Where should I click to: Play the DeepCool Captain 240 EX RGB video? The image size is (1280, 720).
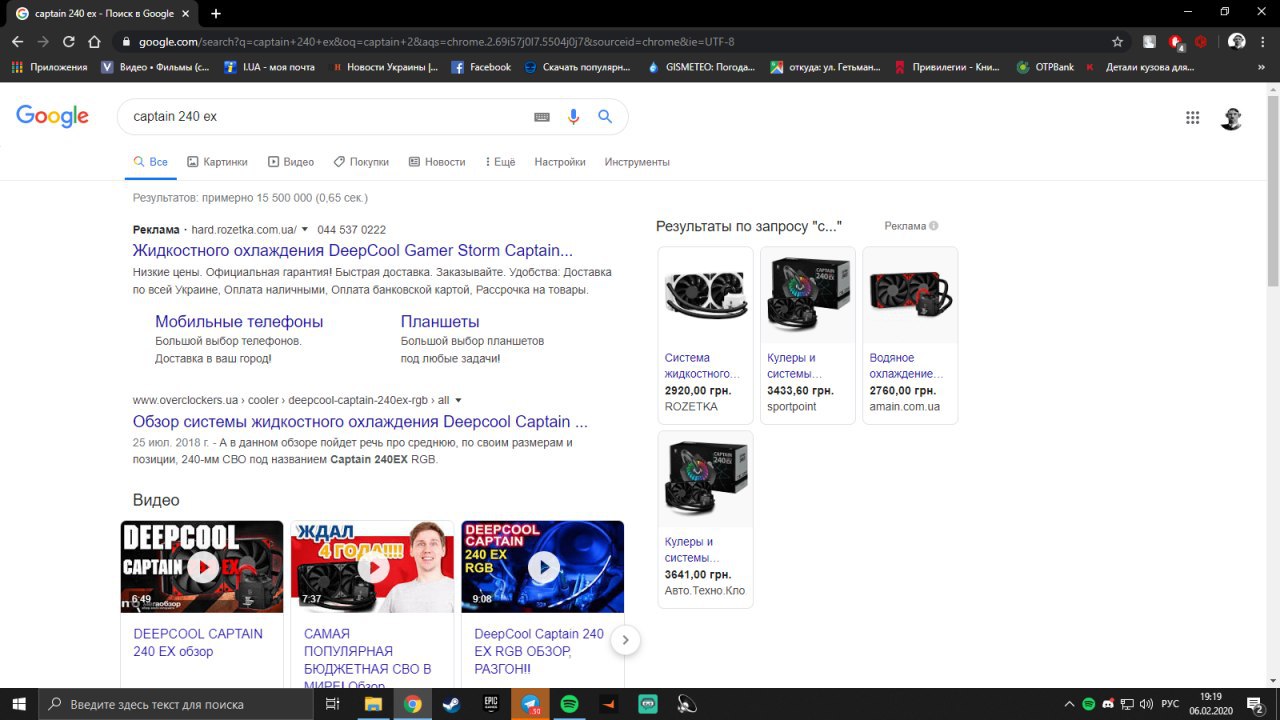coord(543,567)
